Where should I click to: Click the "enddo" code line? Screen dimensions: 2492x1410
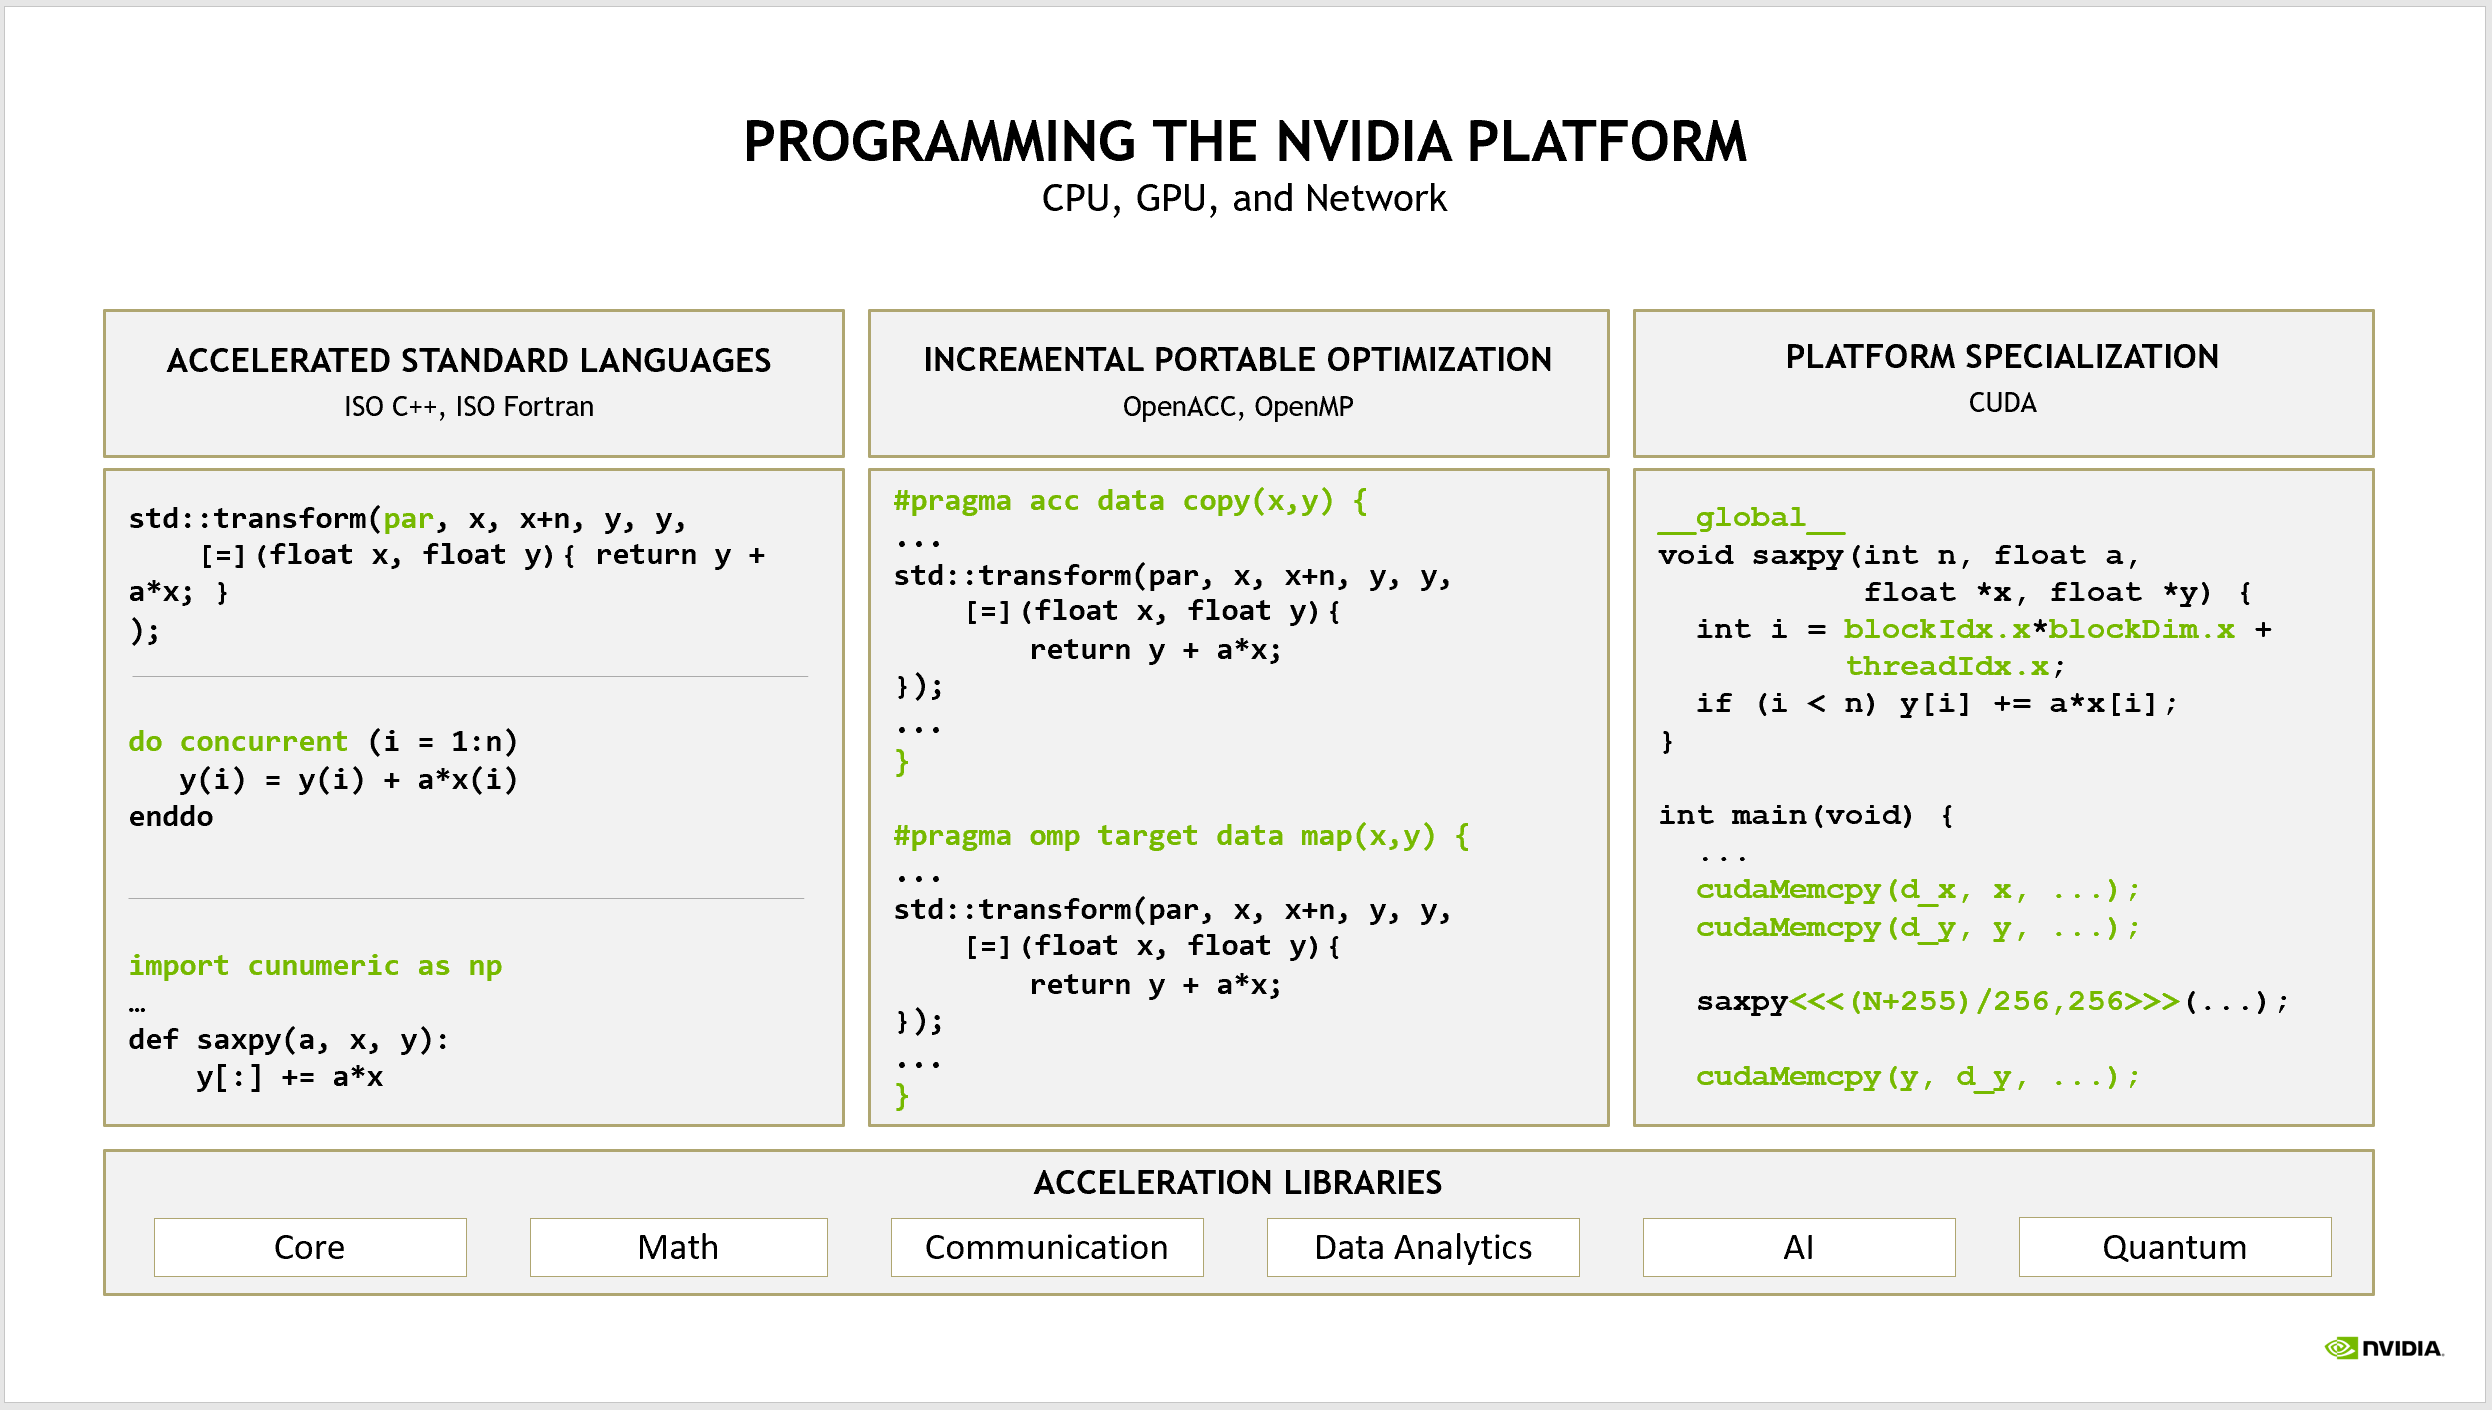click(x=171, y=817)
